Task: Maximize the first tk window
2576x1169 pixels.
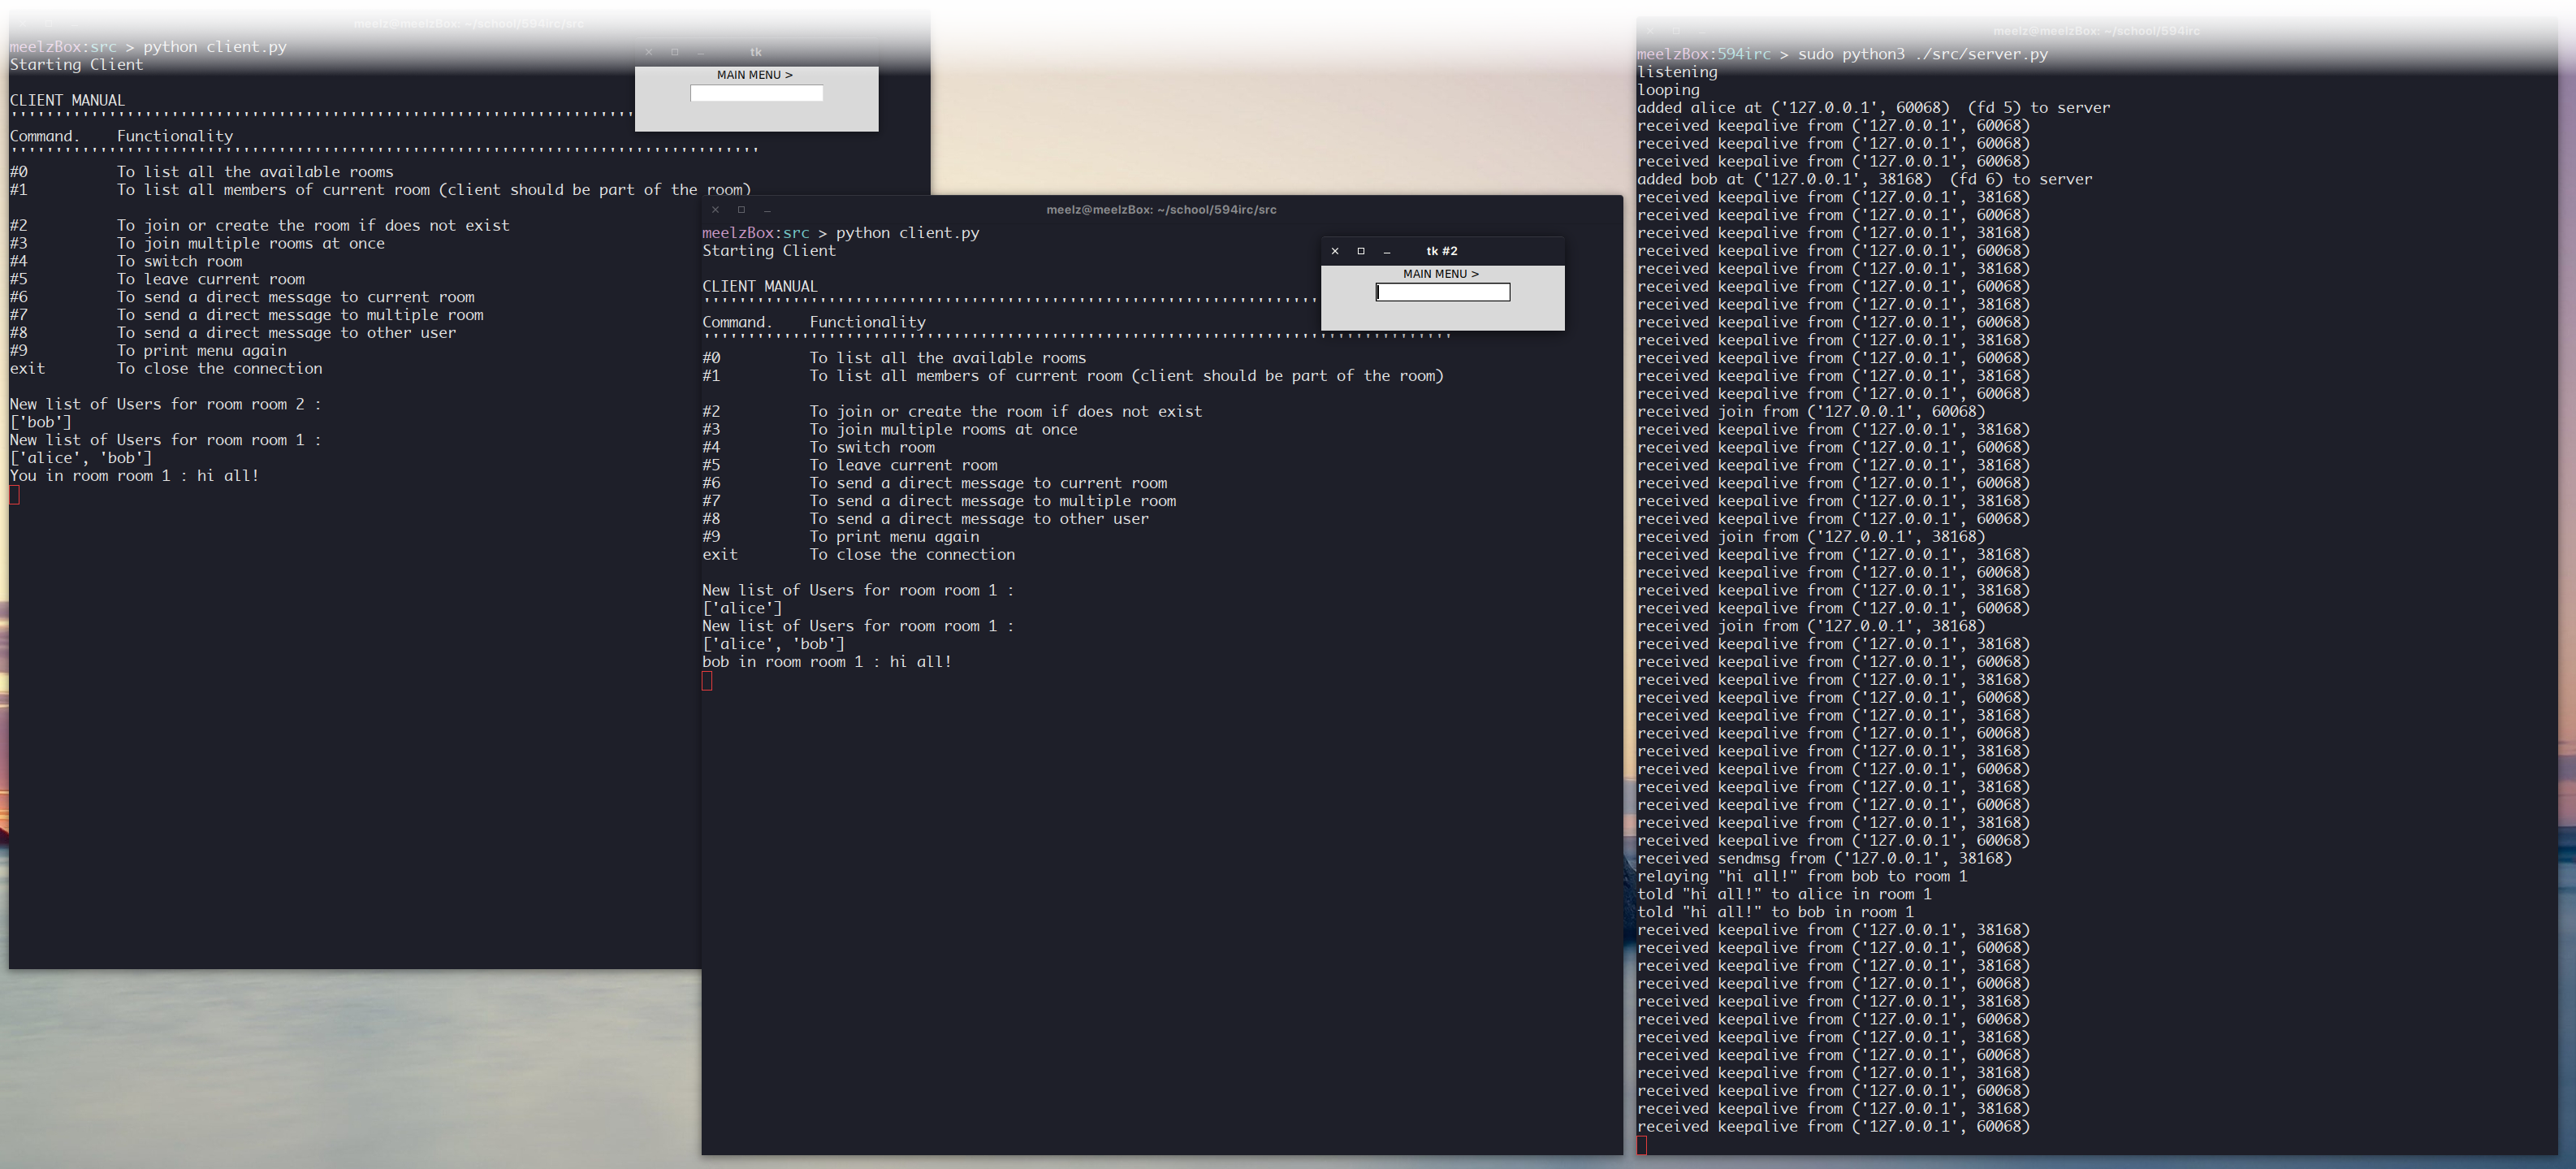Action: (675, 52)
